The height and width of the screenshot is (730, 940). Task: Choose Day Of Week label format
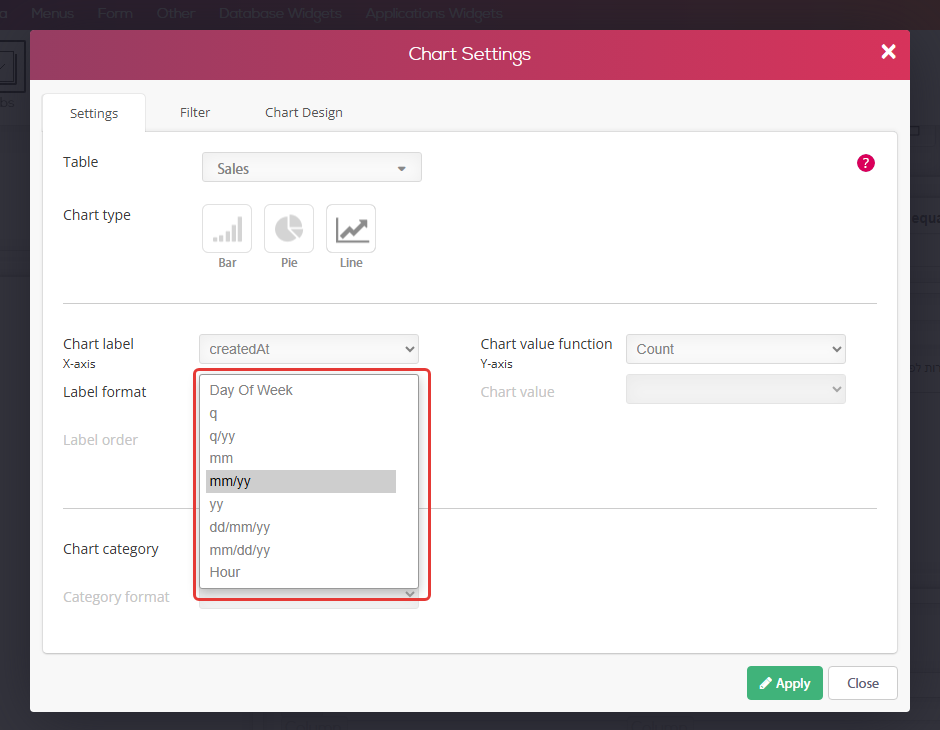tap(301, 390)
